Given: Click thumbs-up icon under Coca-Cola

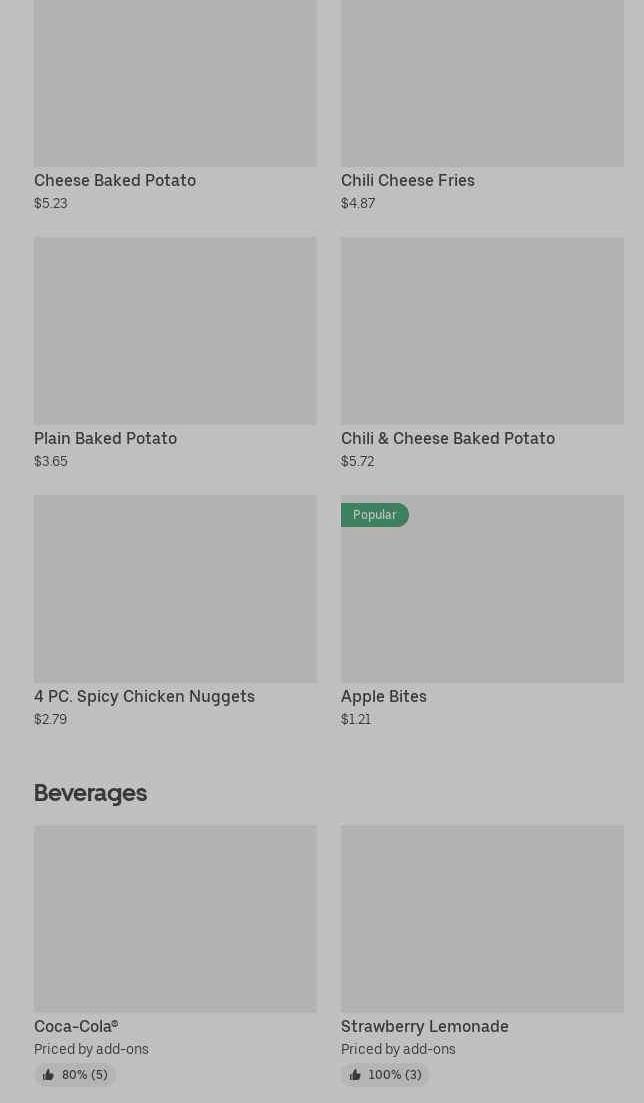Looking at the screenshot, I should tap(48, 1075).
